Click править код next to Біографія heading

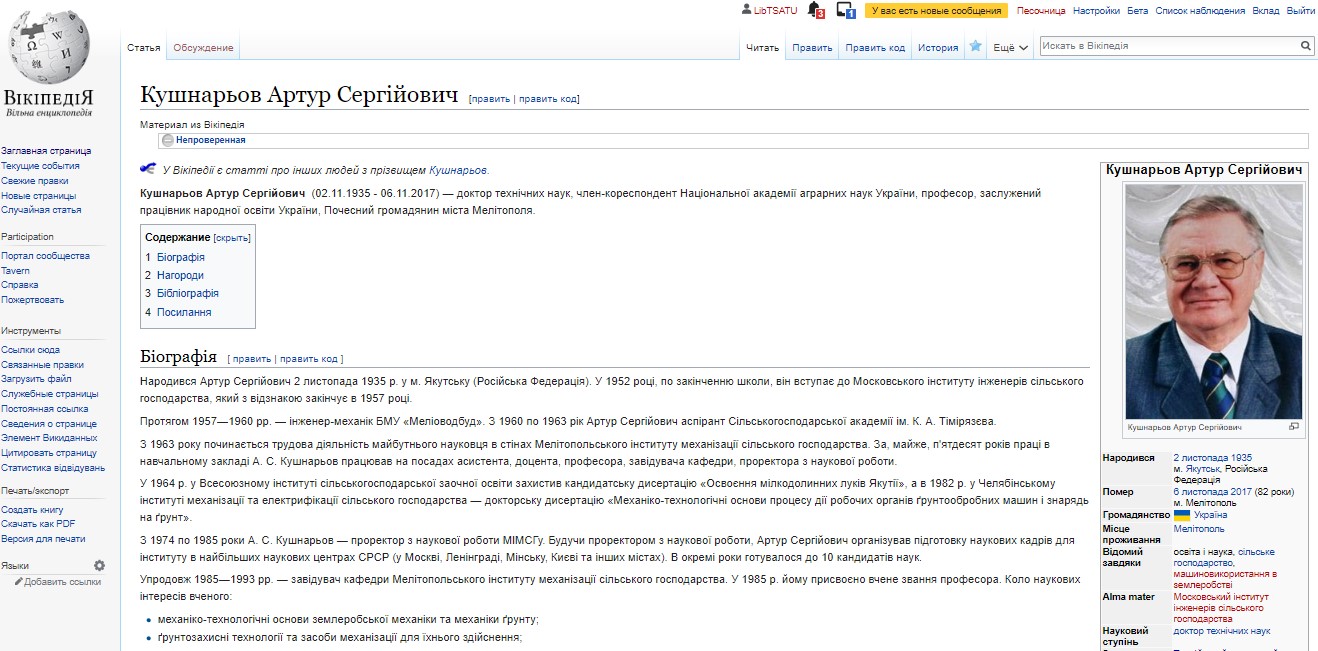(x=309, y=358)
